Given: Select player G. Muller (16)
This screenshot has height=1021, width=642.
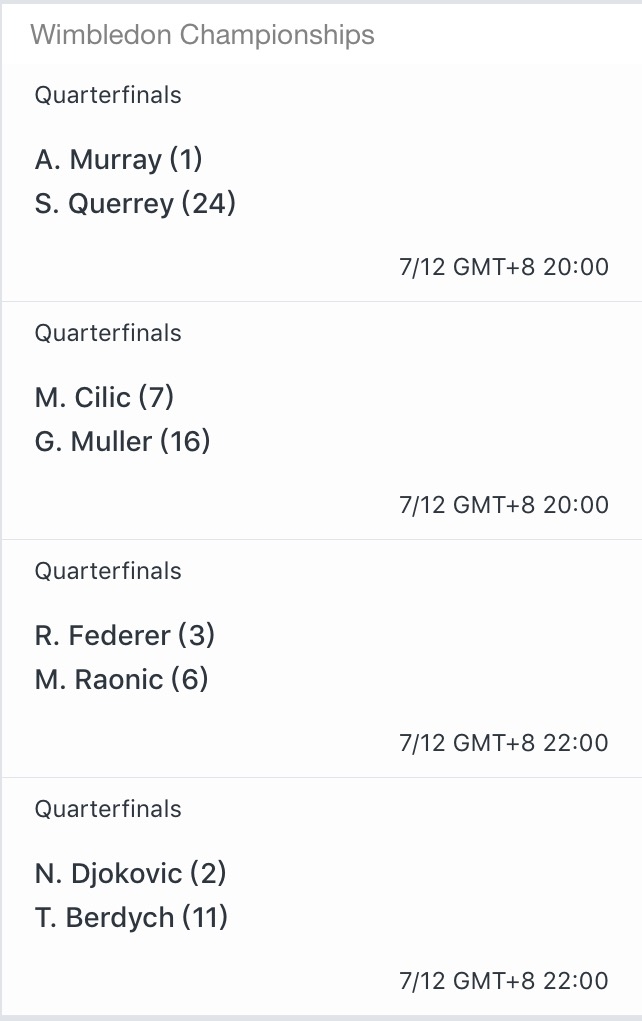Looking at the screenshot, I should tap(122, 442).
